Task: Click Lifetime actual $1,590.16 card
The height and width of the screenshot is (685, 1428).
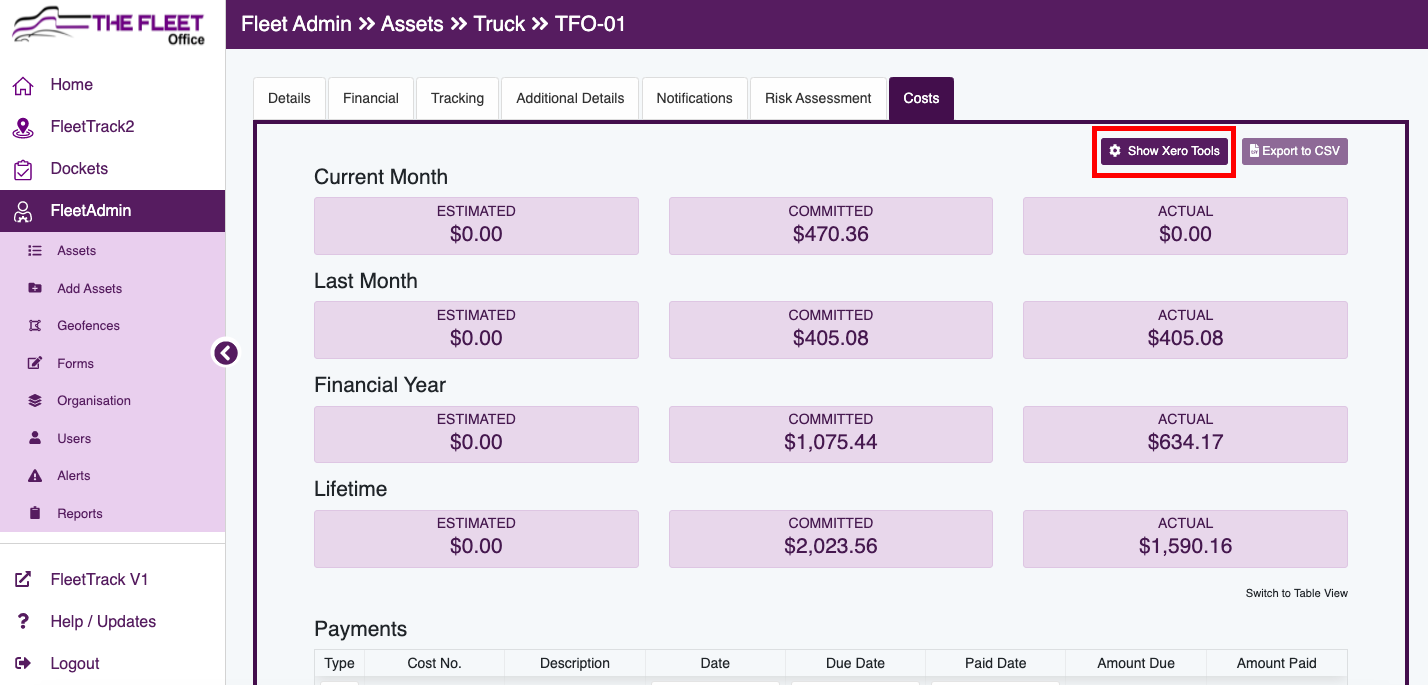Action: (1185, 538)
